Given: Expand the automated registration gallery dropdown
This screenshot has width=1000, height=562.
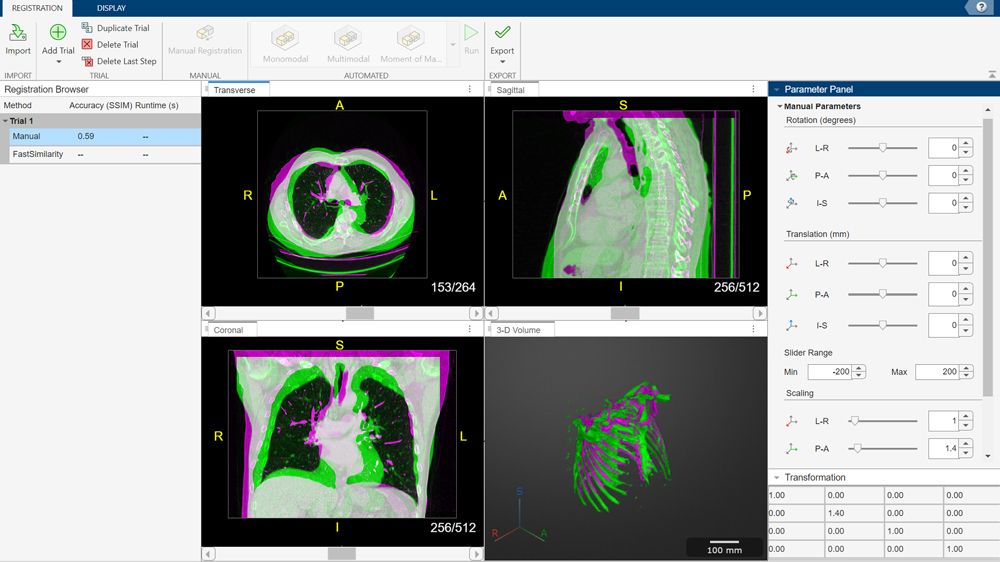Looking at the screenshot, I should point(452,45).
